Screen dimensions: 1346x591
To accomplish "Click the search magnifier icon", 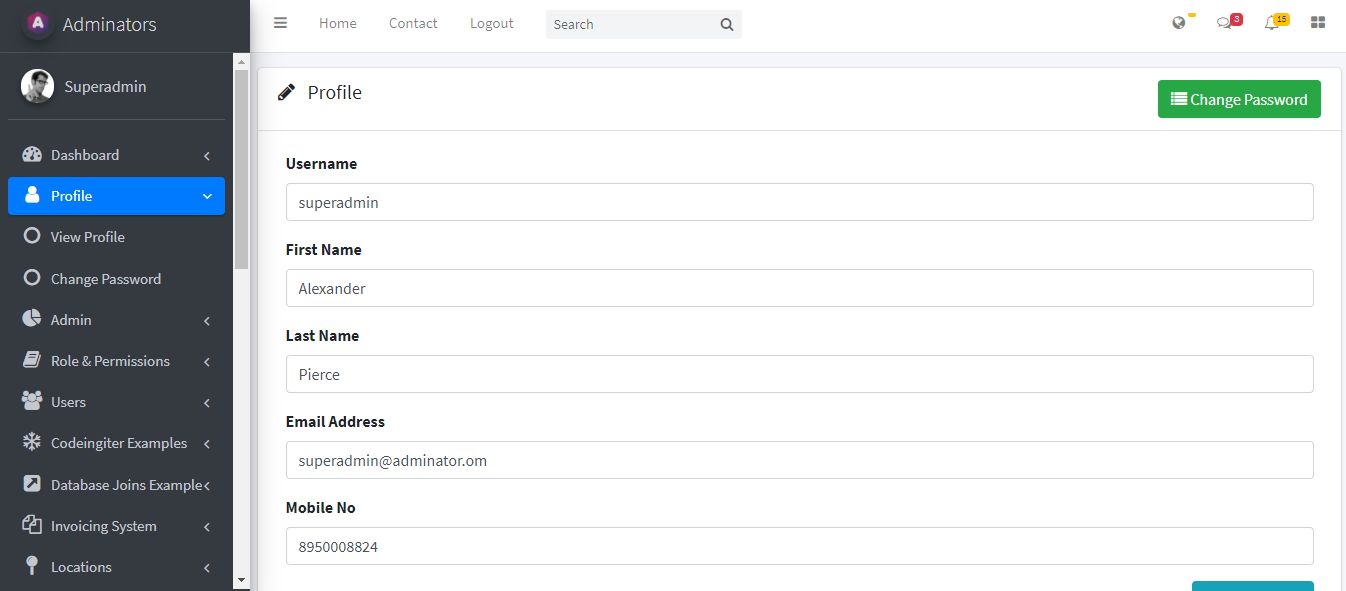I will [x=727, y=25].
